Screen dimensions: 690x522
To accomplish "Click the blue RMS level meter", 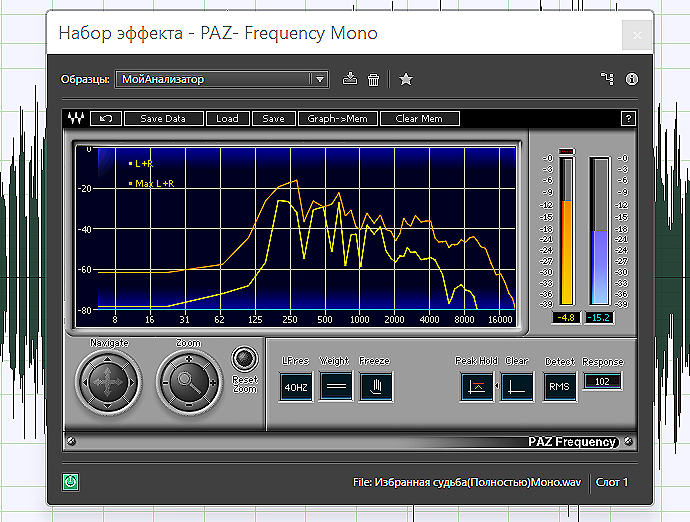I will pyautogui.click(x=599, y=231).
